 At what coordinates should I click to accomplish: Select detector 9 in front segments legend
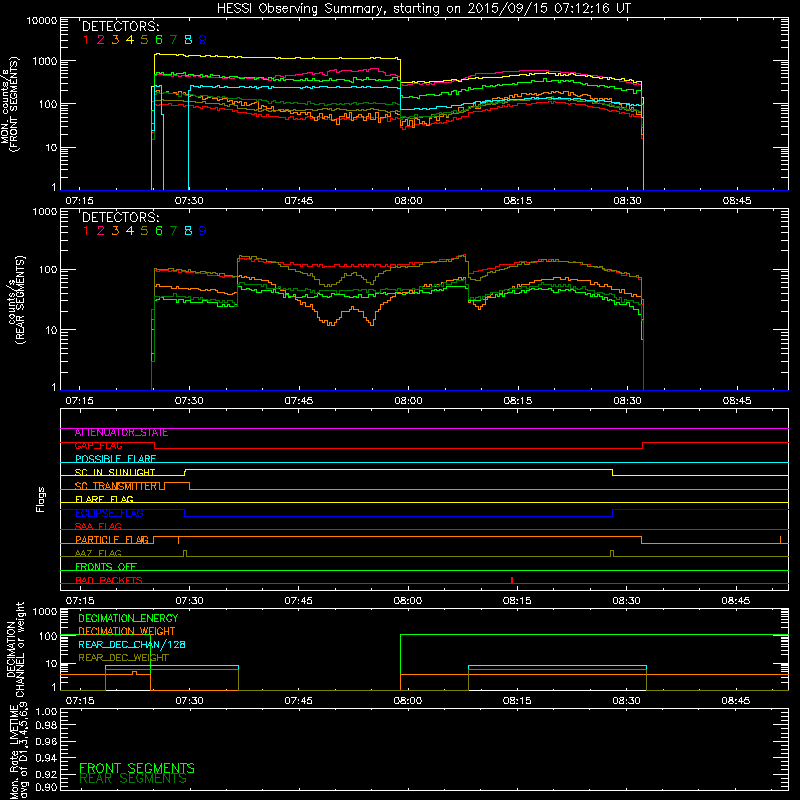pyautogui.click(x=203, y=40)
